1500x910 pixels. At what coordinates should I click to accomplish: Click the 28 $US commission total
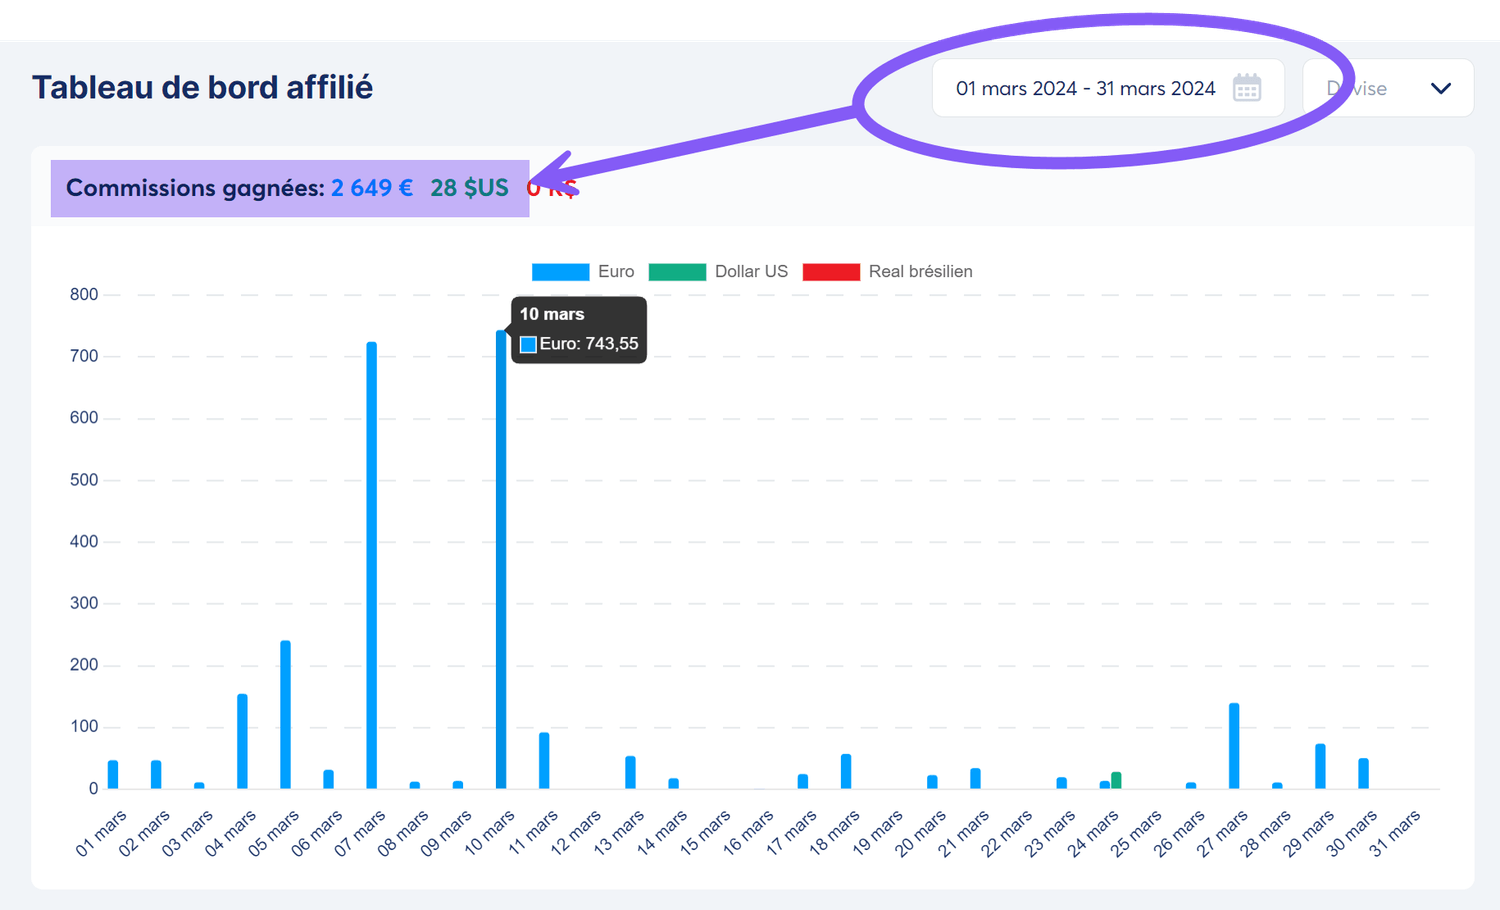pos(469,188)
